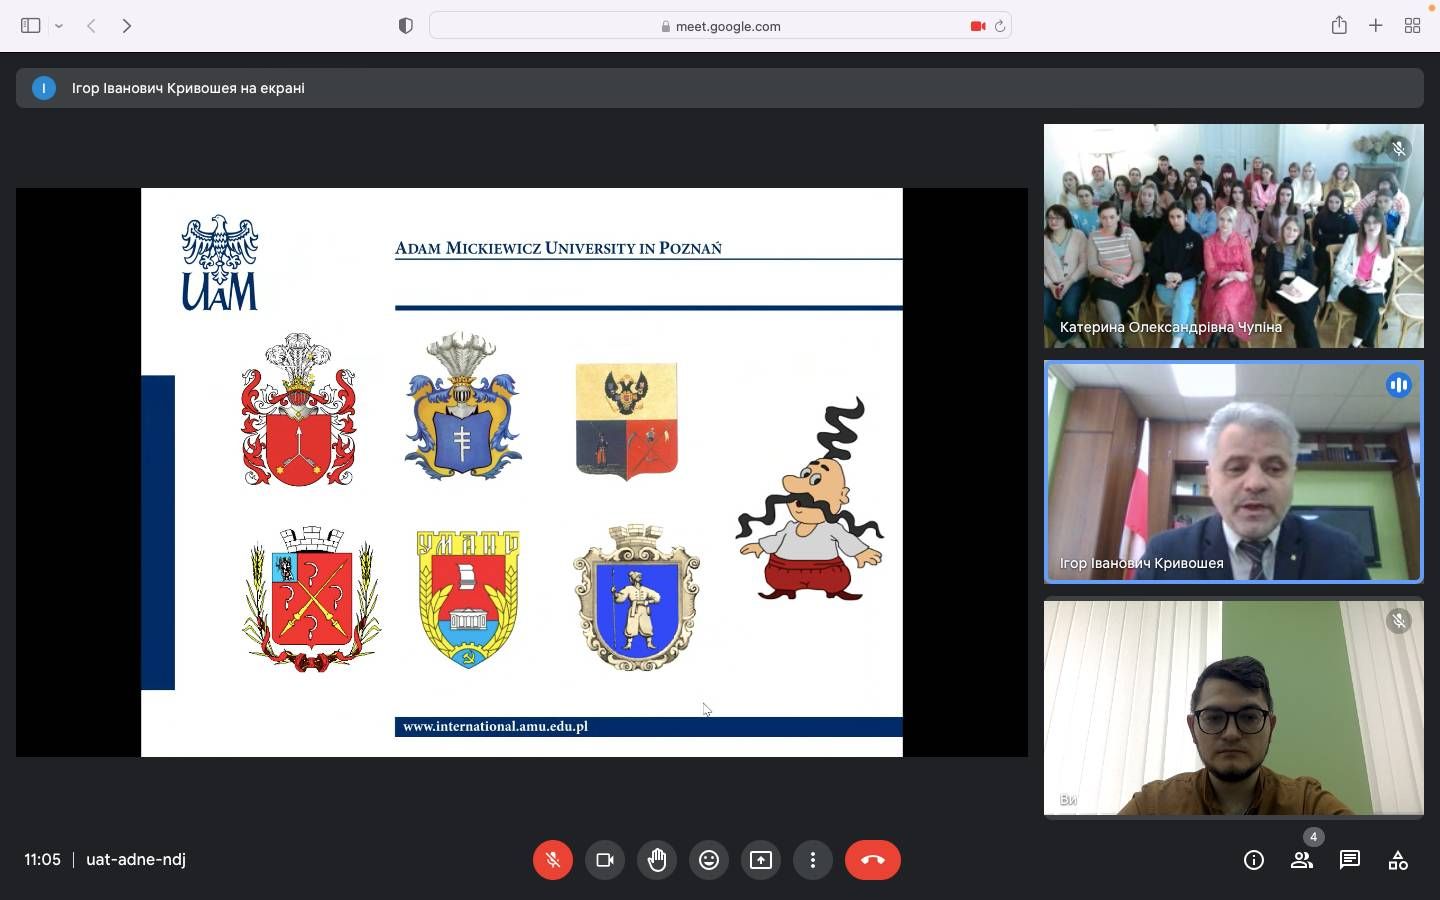The height and width of the screenshot is (900, 1440).
Task: Raise hand in the meeting
Action: click(x=657, y=860)
